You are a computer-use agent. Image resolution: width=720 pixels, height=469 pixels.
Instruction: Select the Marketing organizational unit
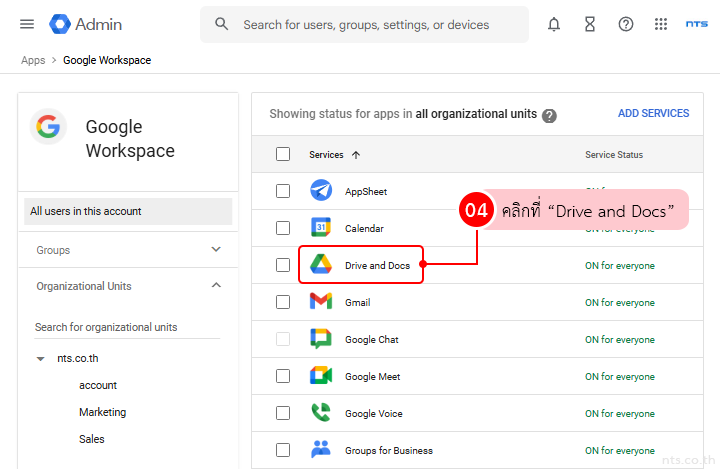(x=102, y=412)
